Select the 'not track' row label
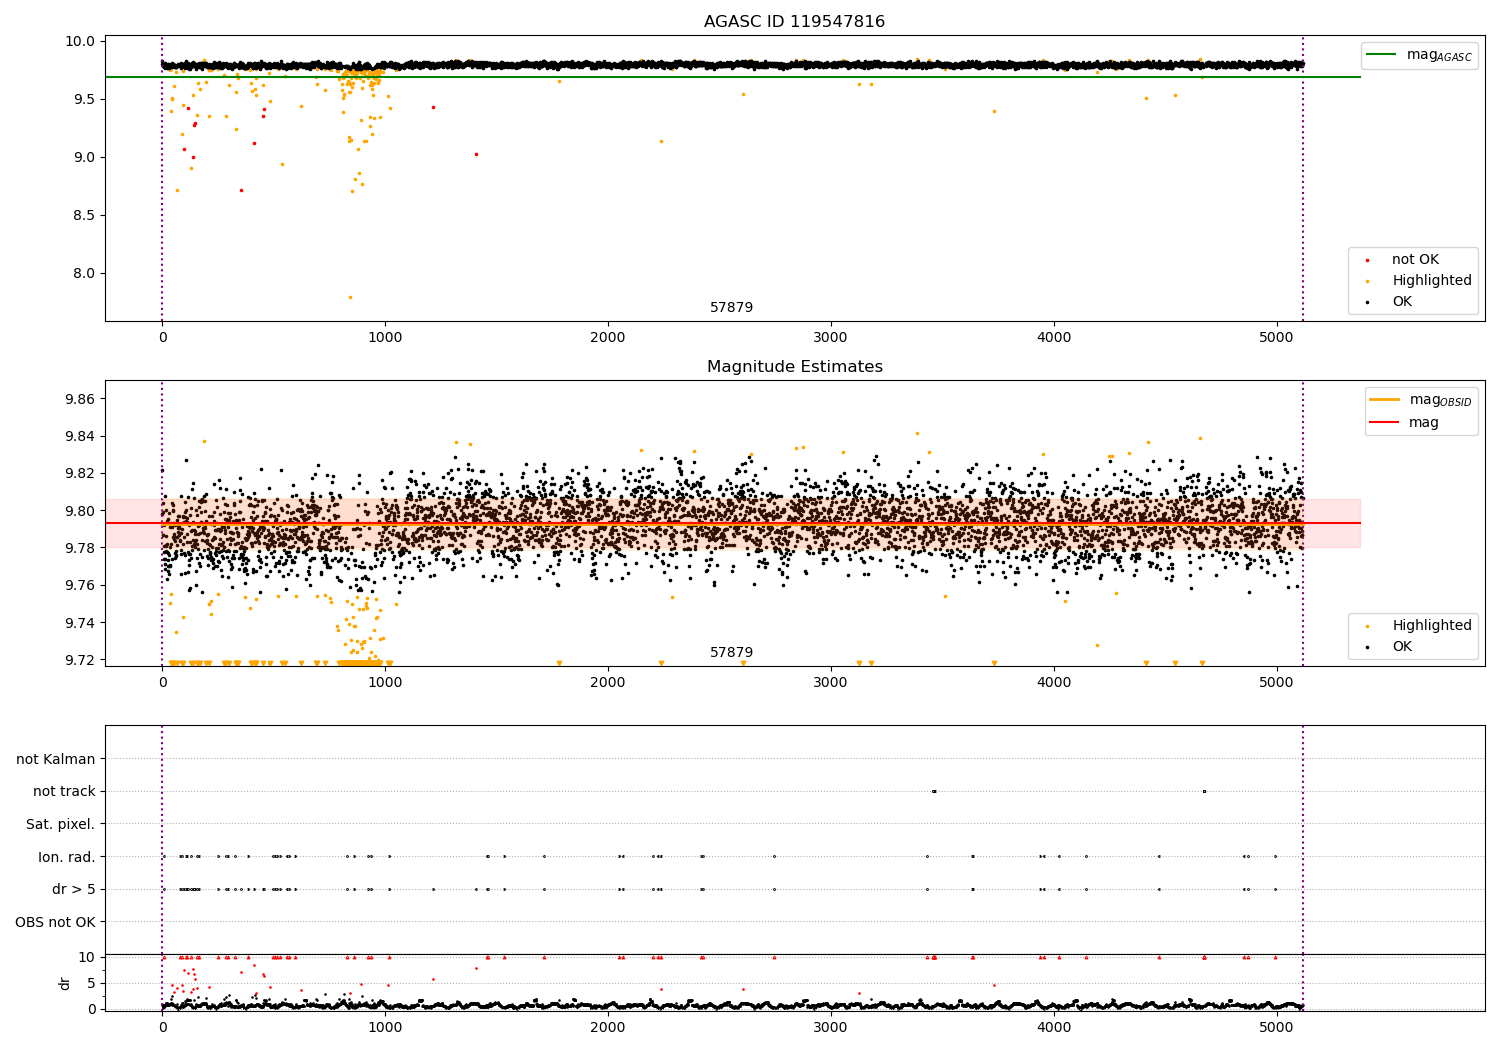1500x1050 pixels. 64,791
